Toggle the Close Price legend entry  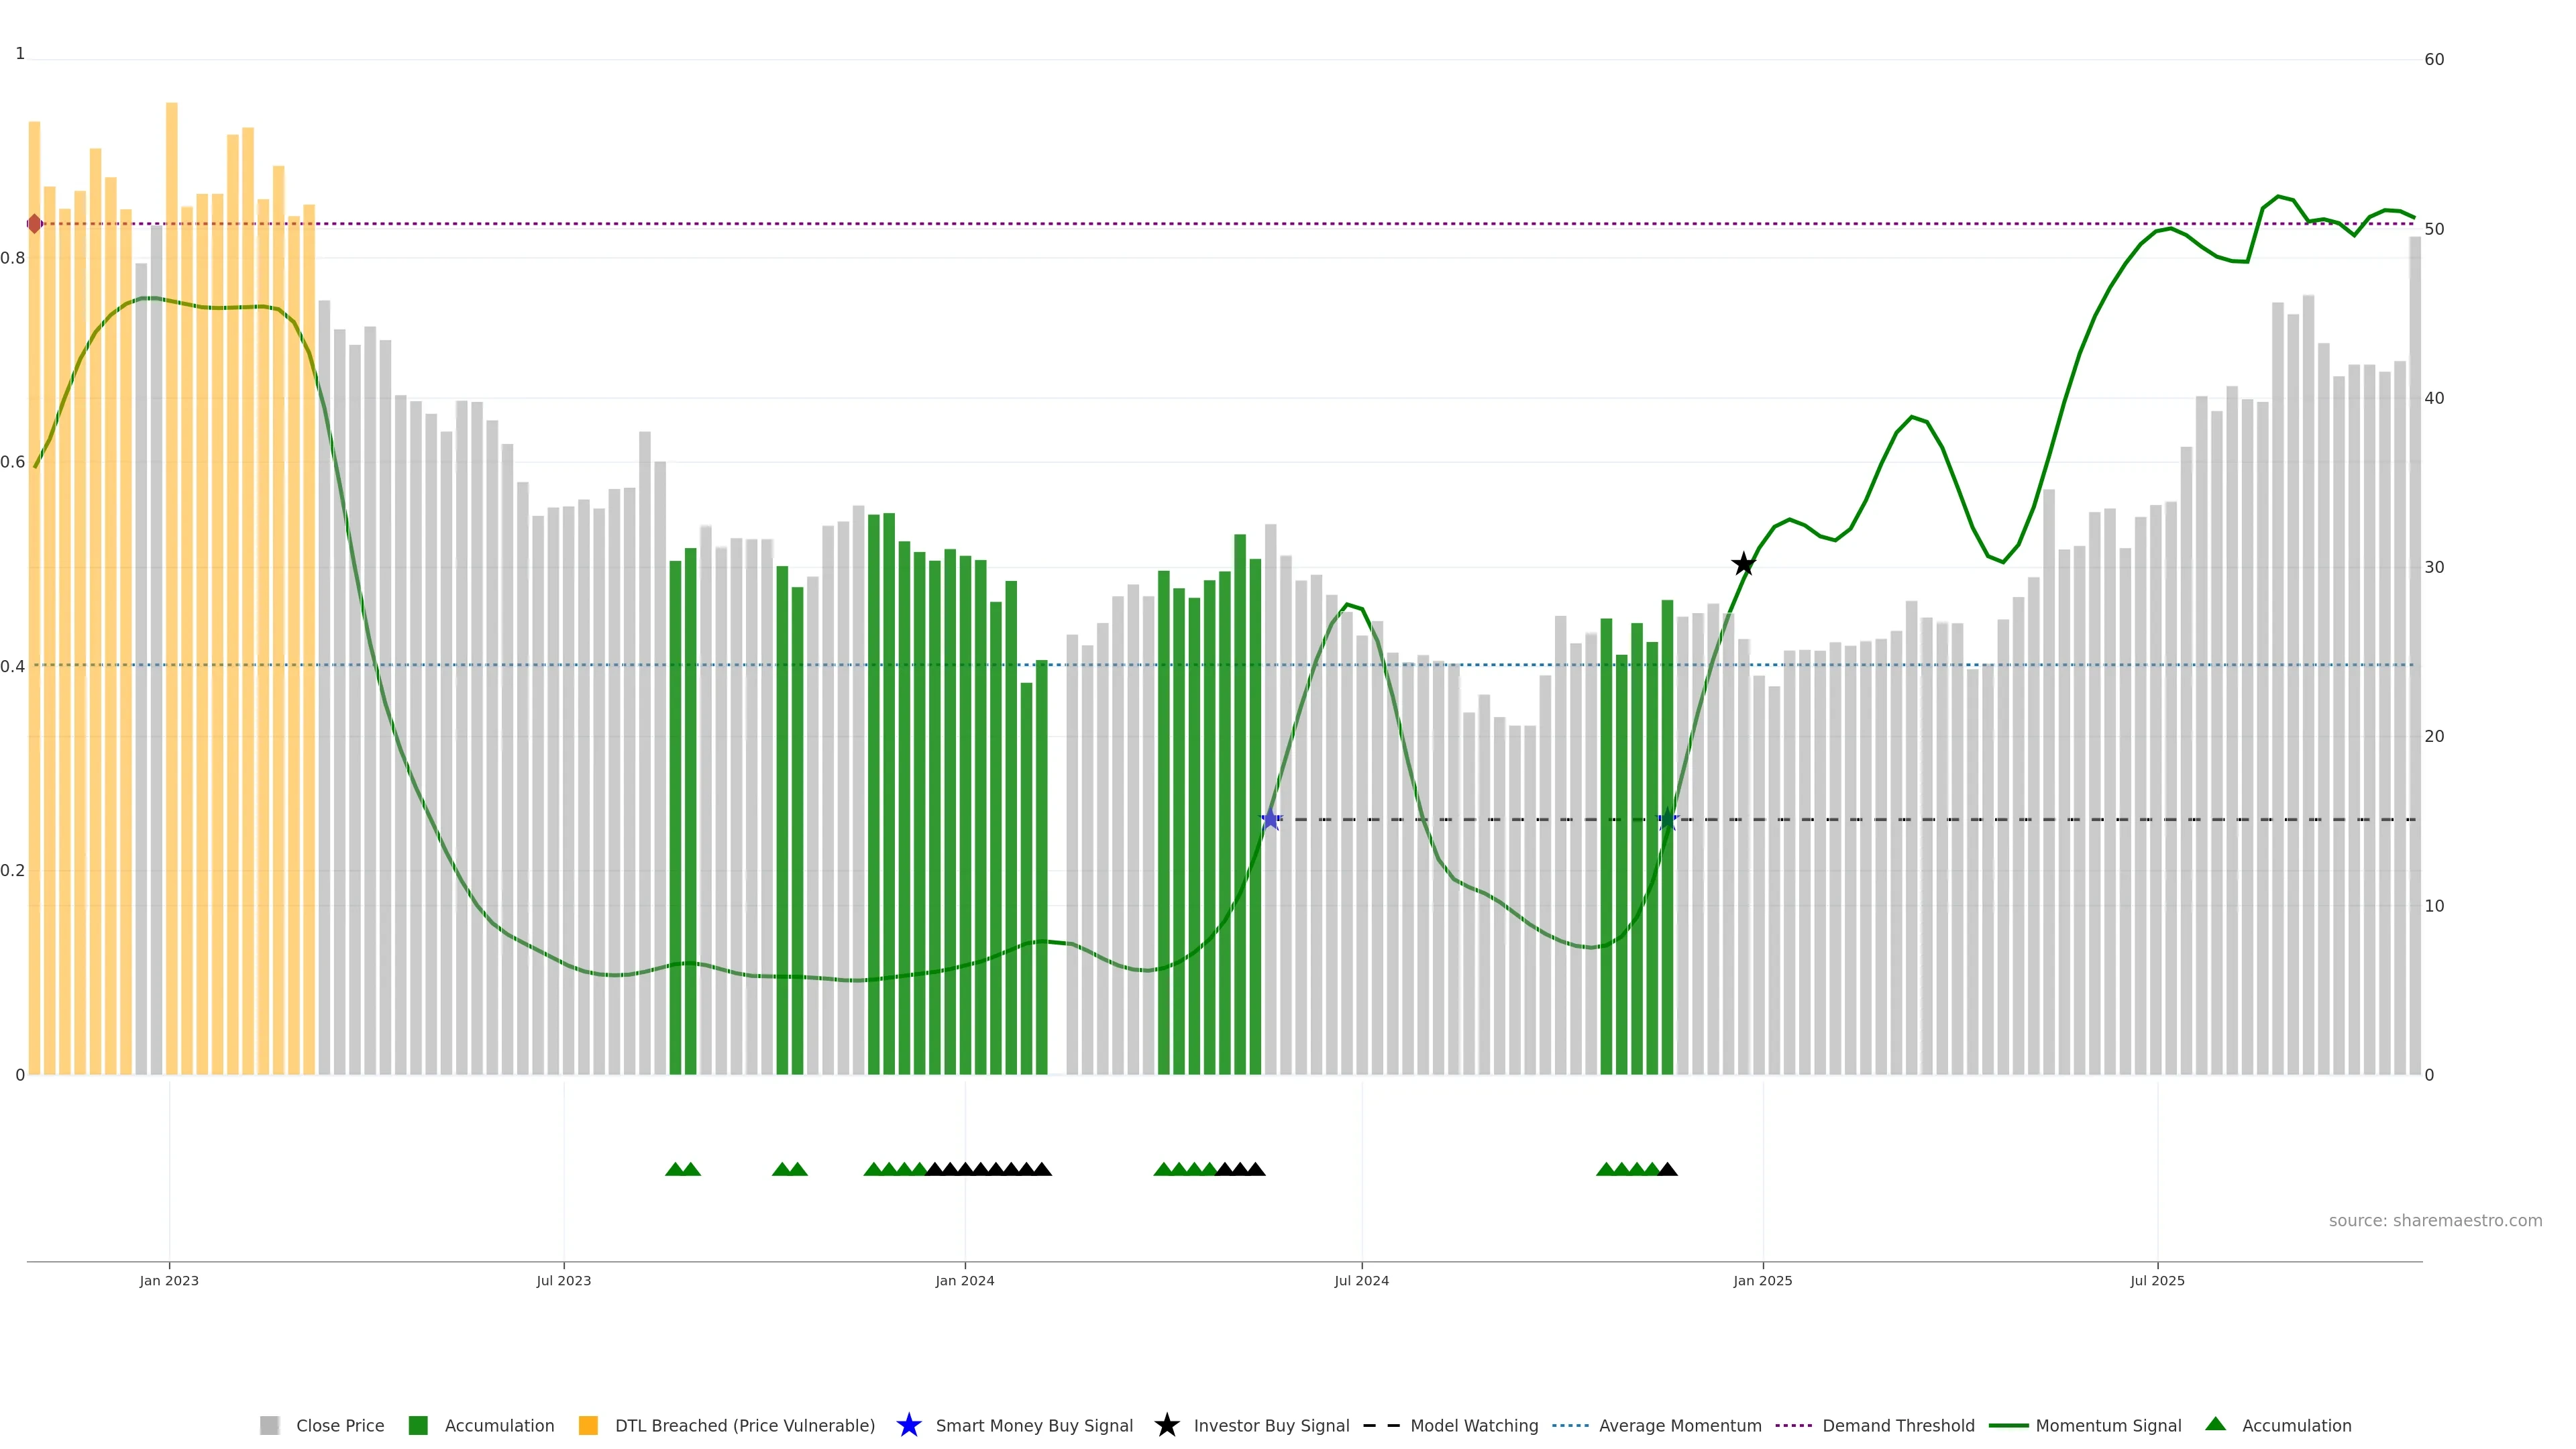(x=339, y=1426)
